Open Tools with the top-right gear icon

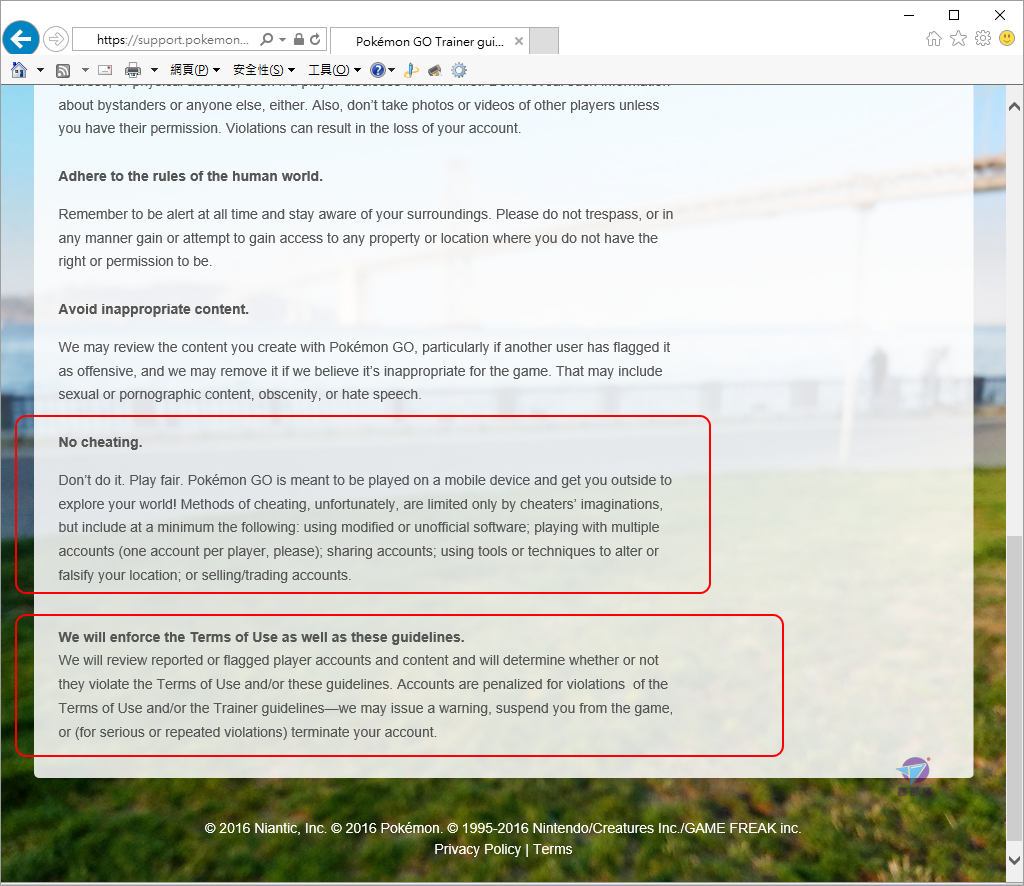pos(983,39)
